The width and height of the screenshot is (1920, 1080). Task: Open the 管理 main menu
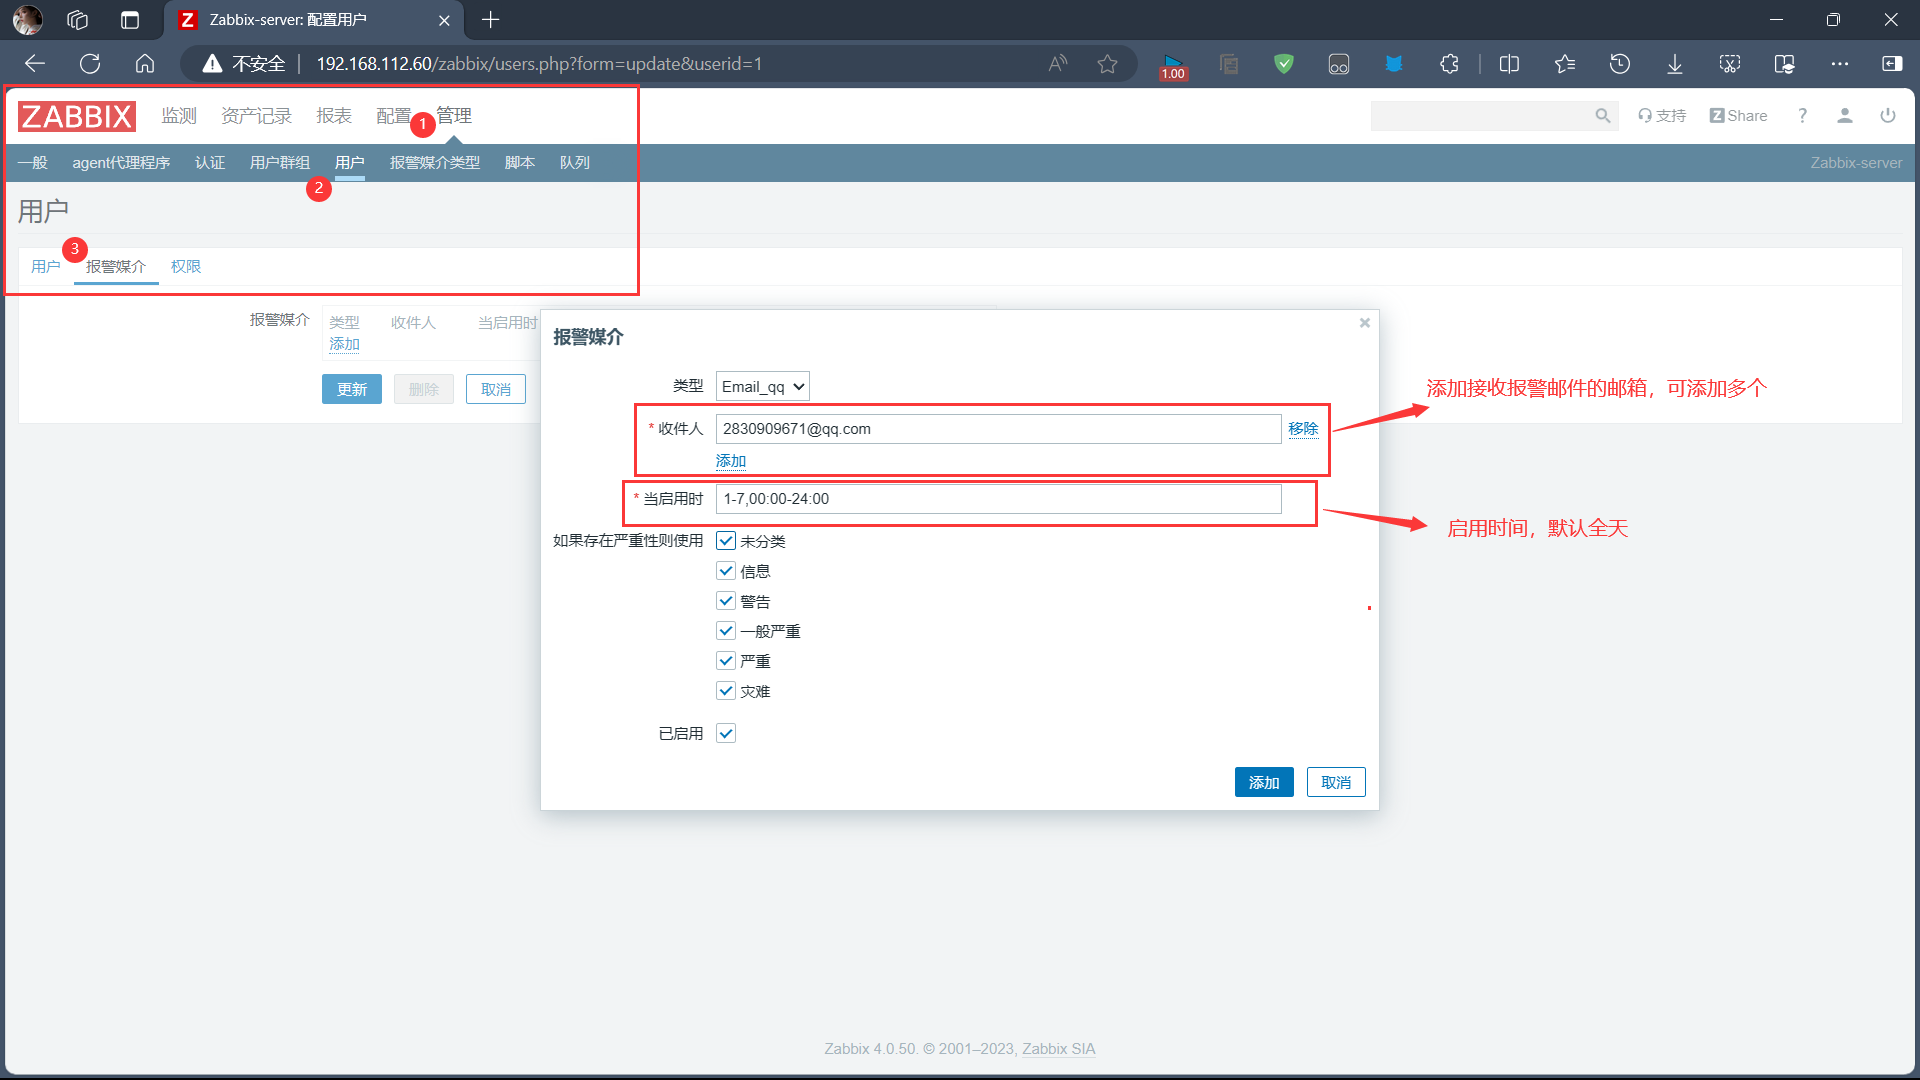click(x=454, y=116)
